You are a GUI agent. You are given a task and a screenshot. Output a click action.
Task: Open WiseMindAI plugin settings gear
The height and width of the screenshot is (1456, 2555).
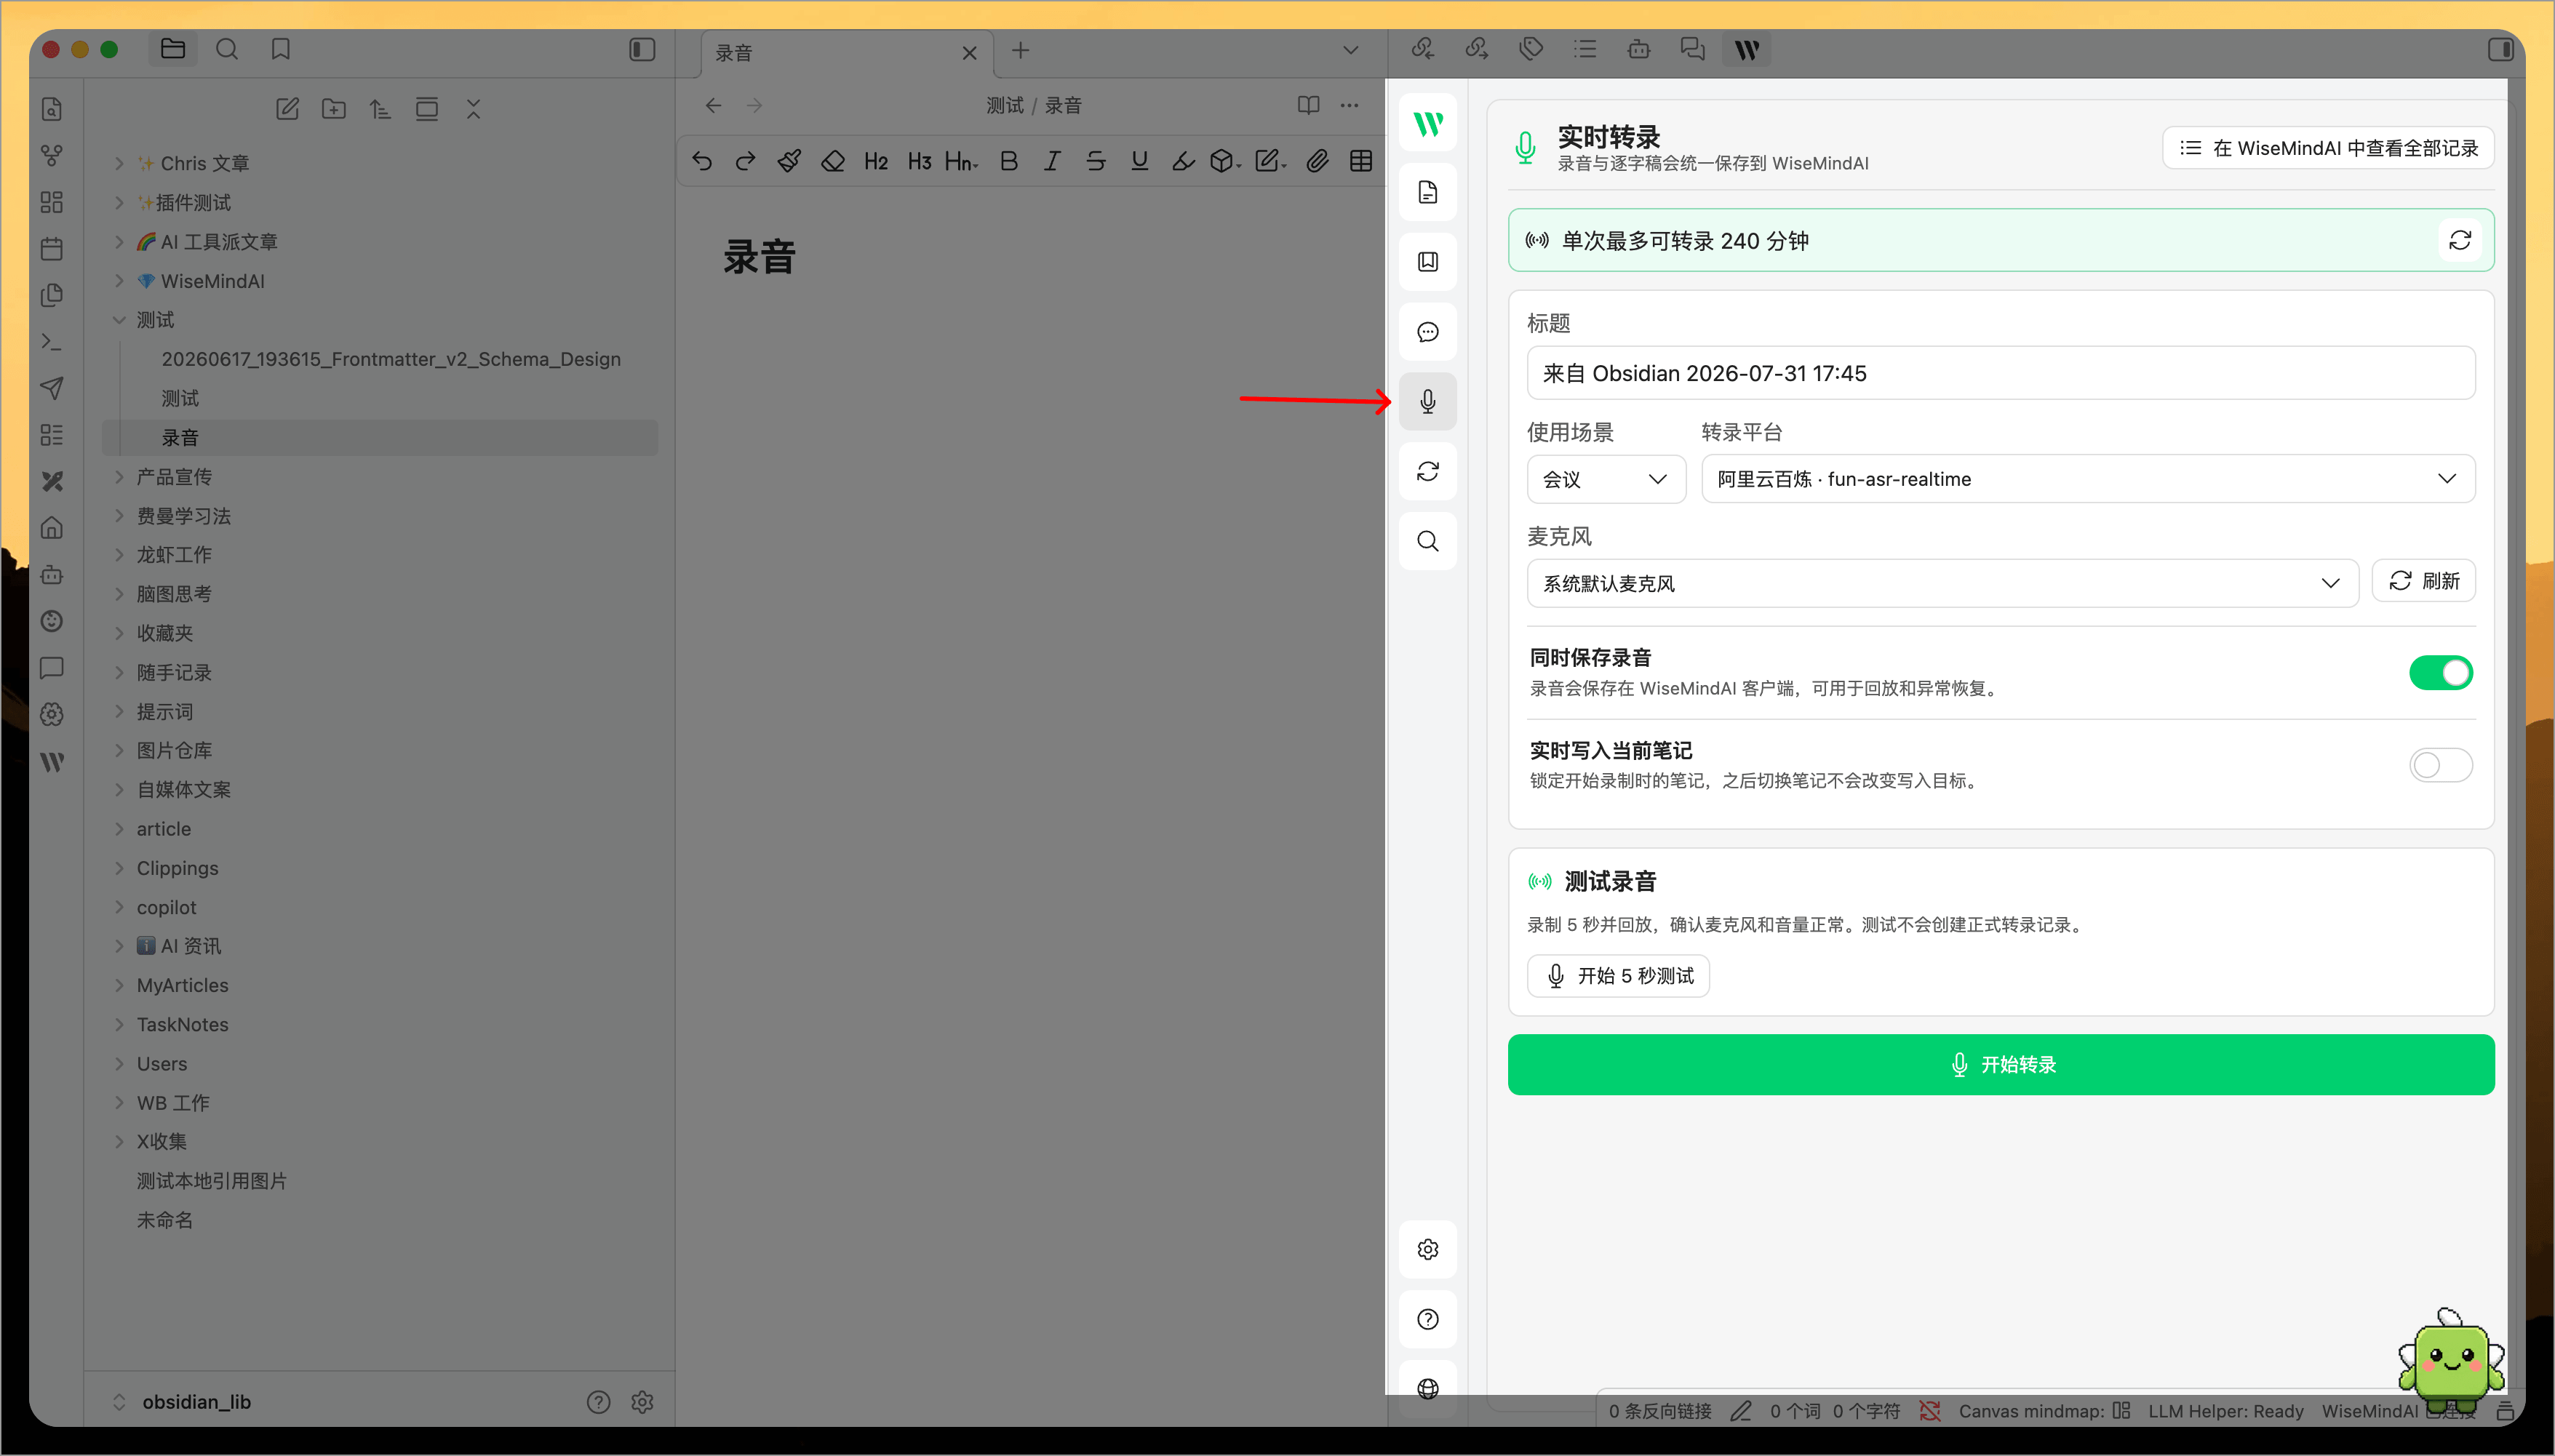pos(1428,1249)
